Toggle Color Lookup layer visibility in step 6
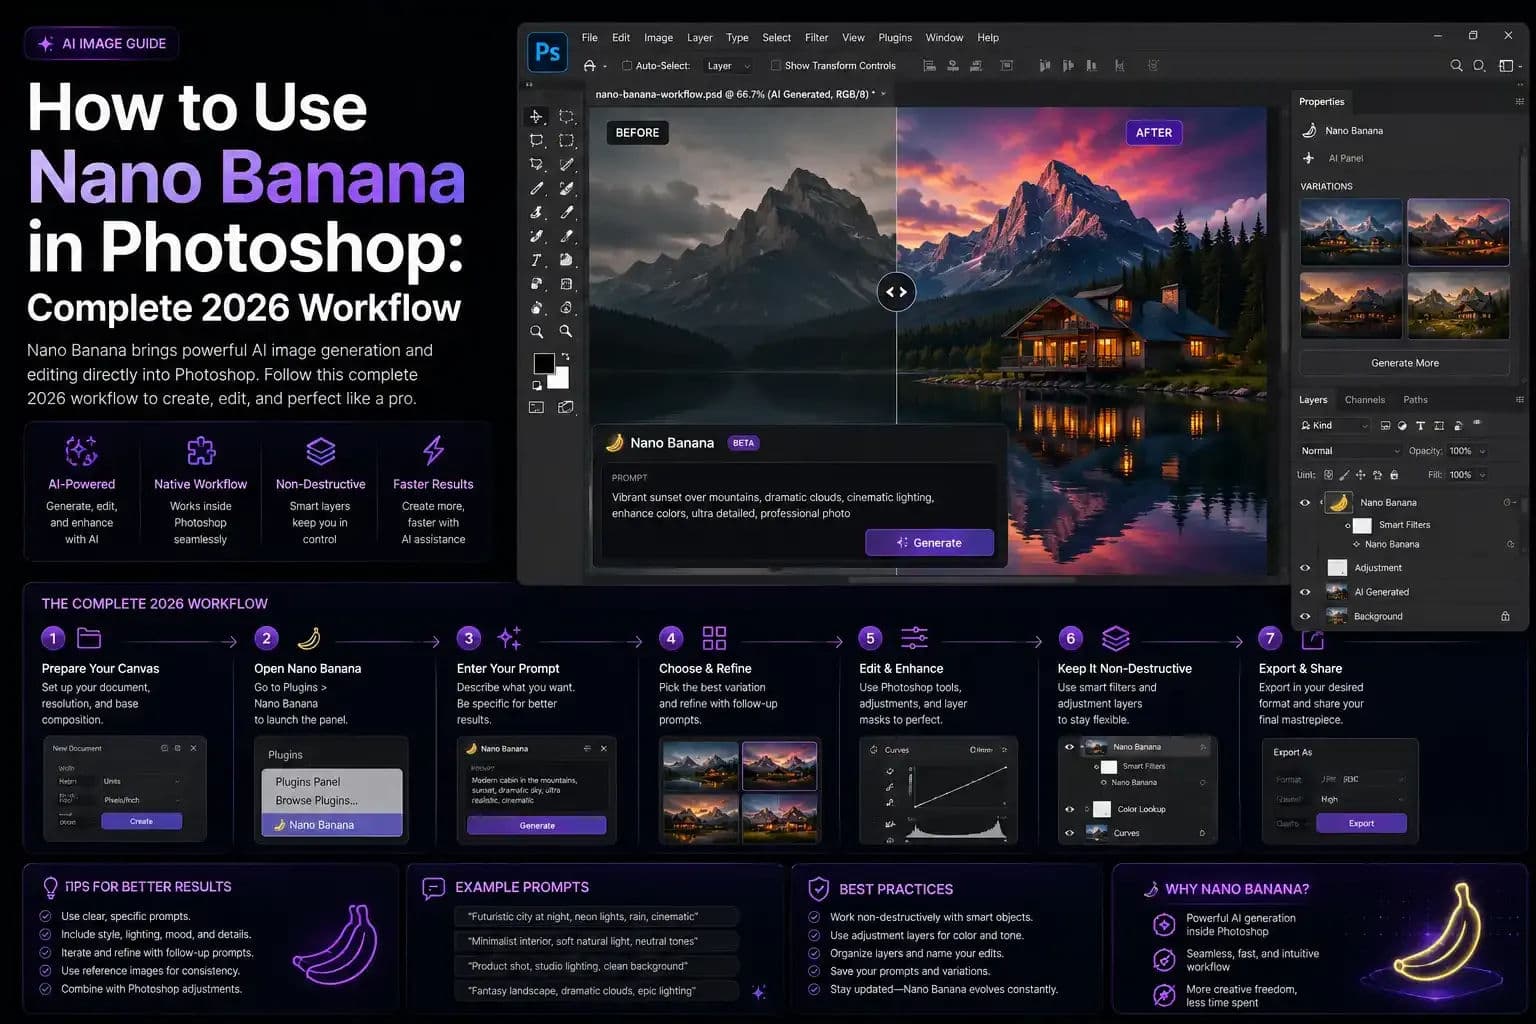 [x=1070, y=809]
